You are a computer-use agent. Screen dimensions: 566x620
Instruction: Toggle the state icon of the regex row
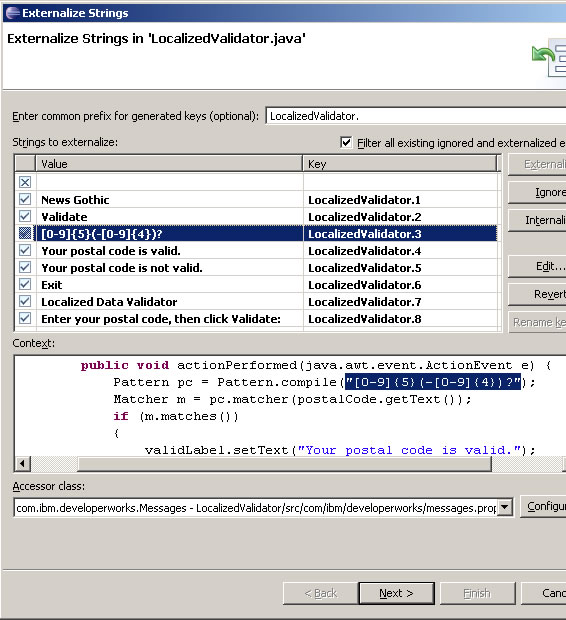[x=25, y=233]
